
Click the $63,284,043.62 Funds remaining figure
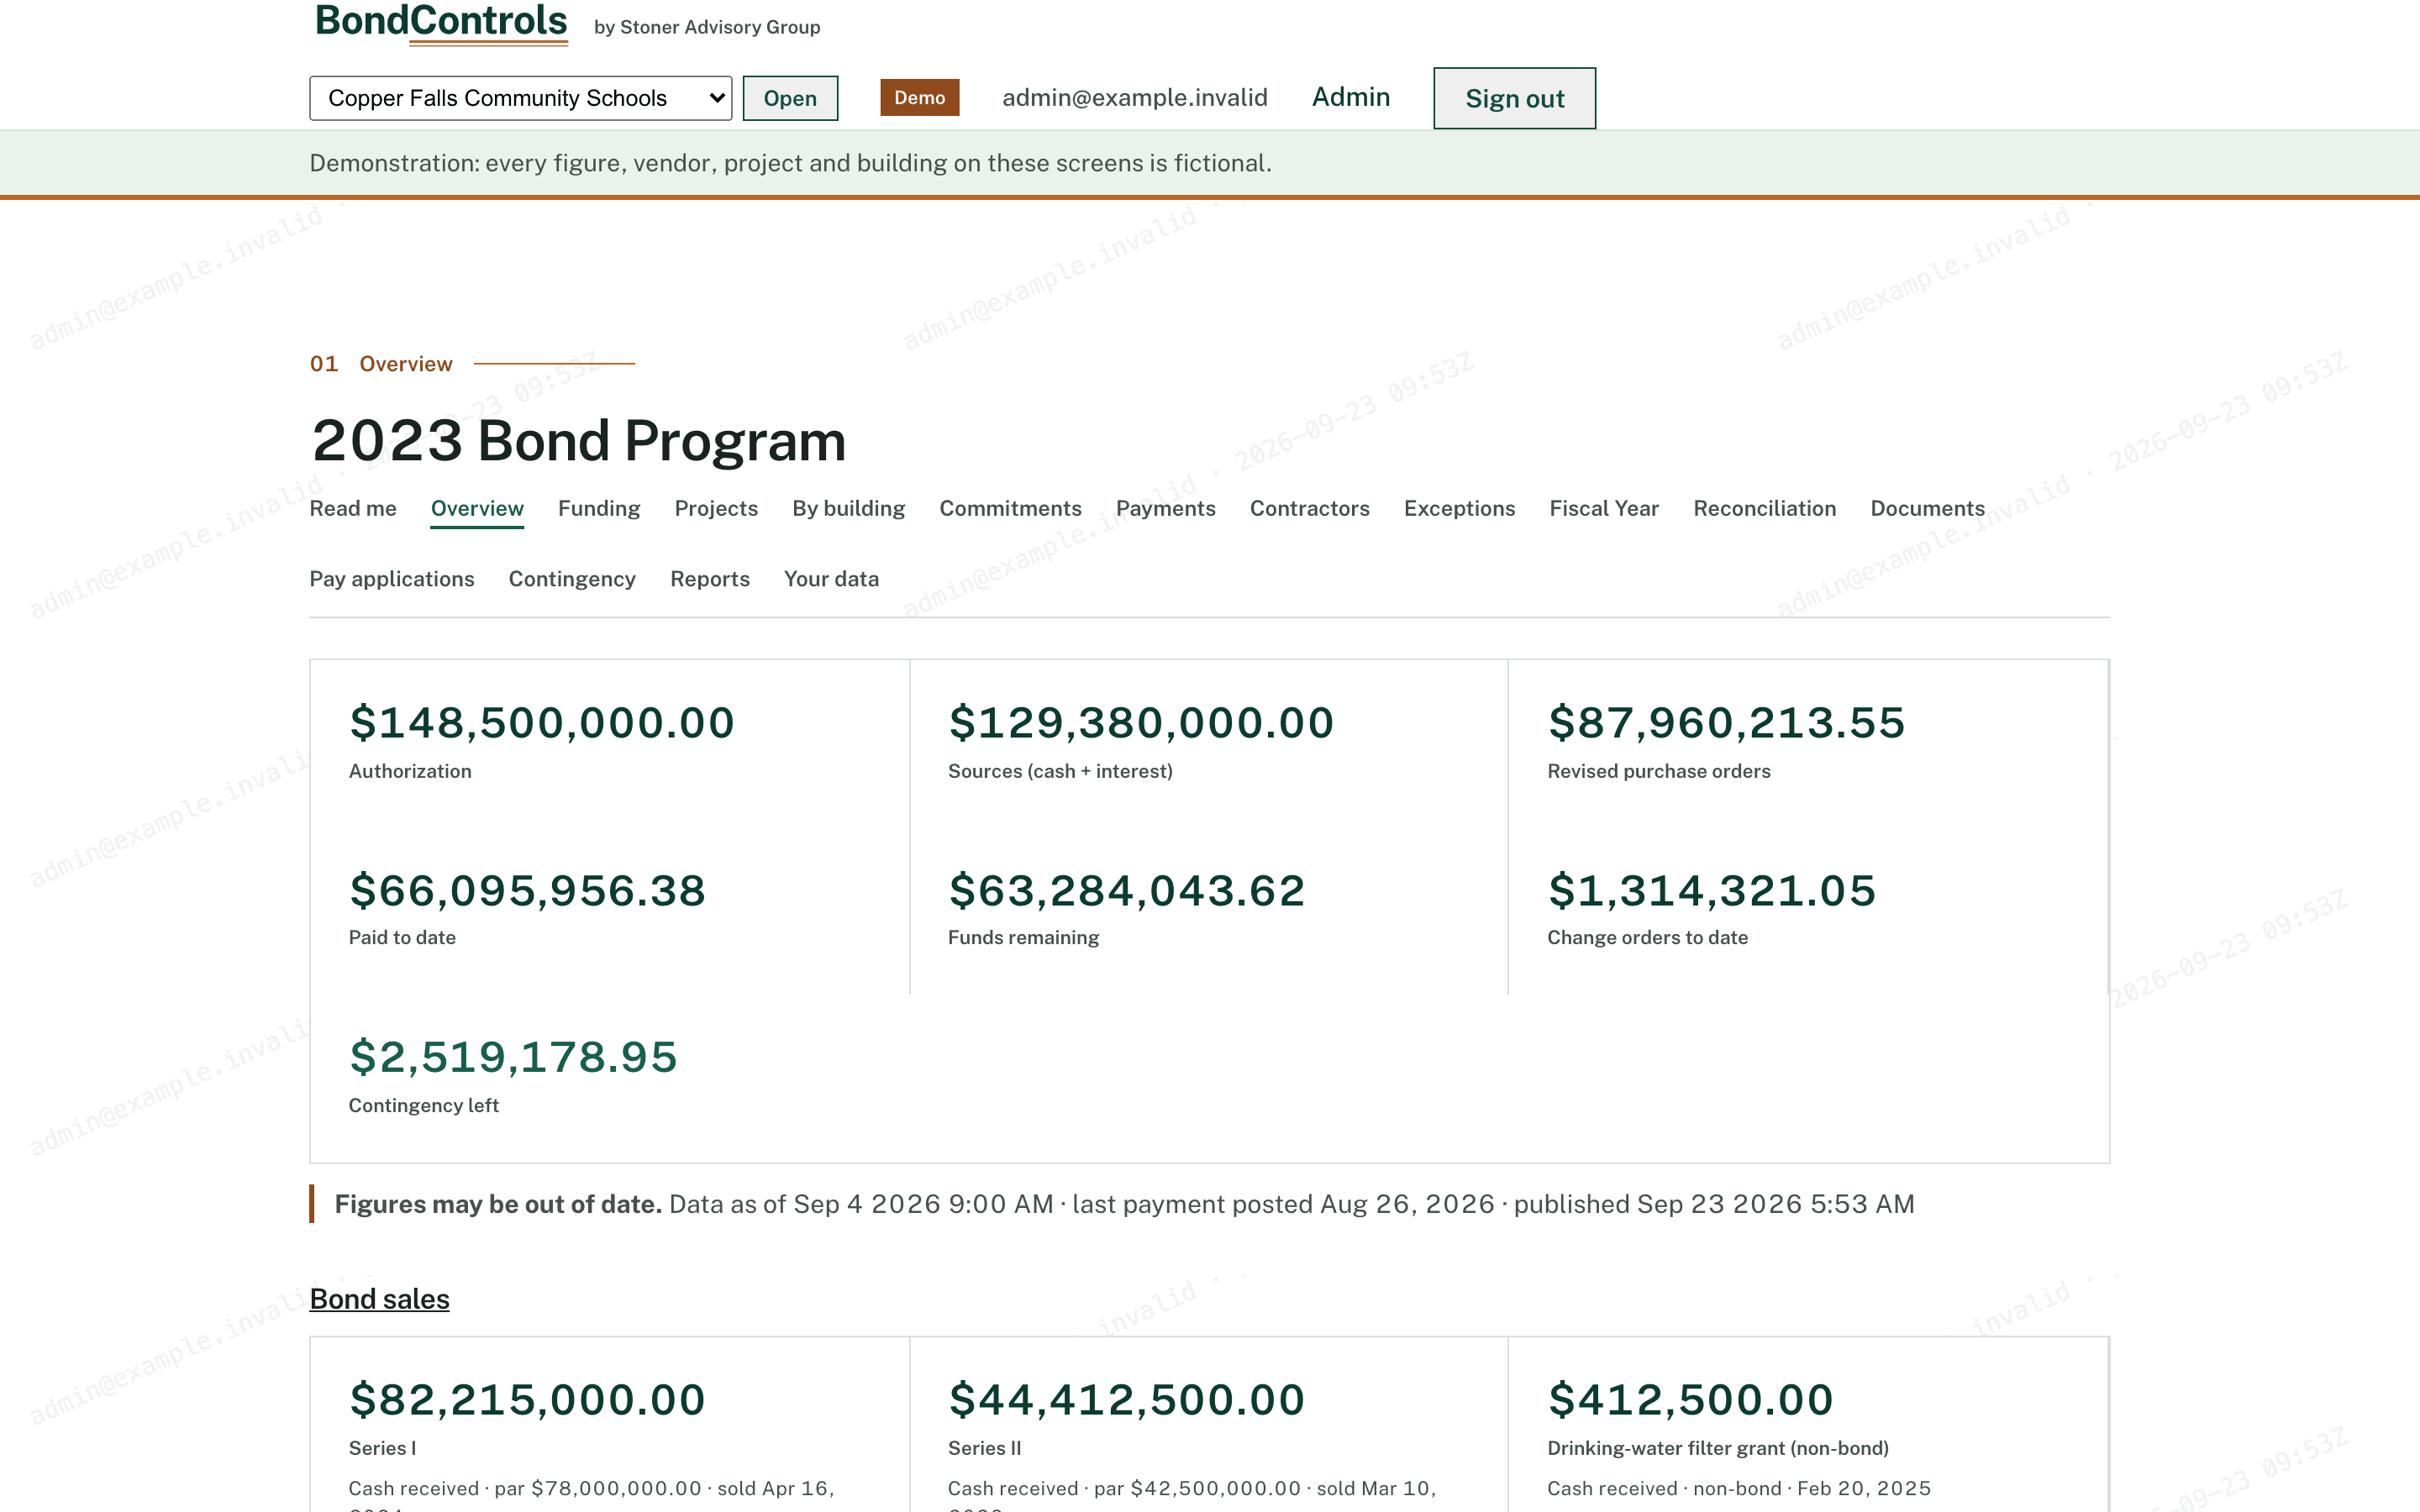click(1126, 890)
